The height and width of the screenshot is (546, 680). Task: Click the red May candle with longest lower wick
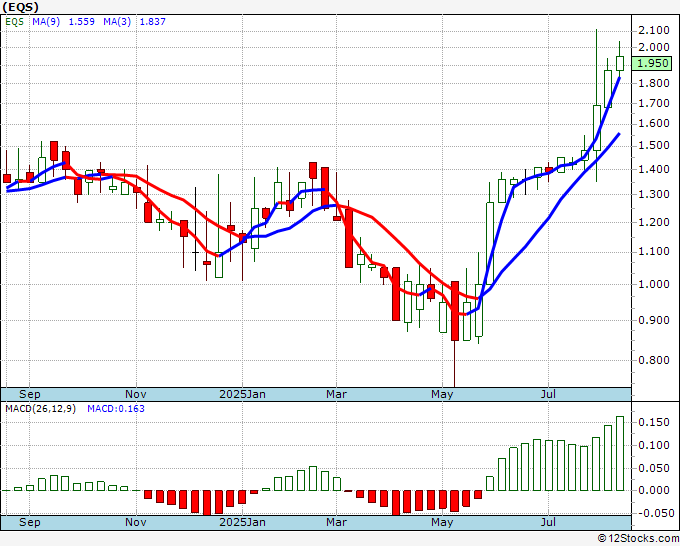pos(455,311)
